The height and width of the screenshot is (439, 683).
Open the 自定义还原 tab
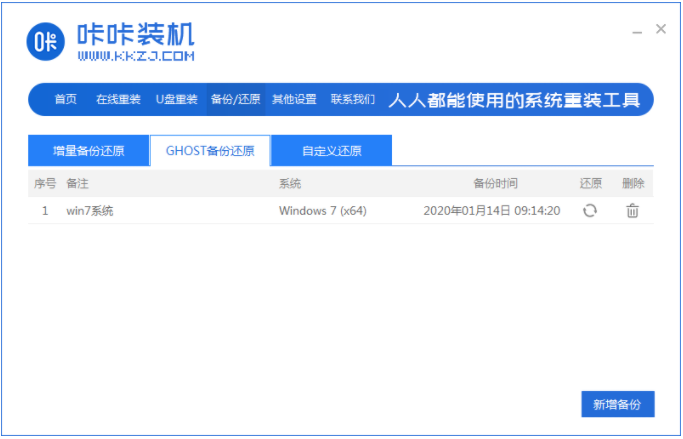coord(331,151)
